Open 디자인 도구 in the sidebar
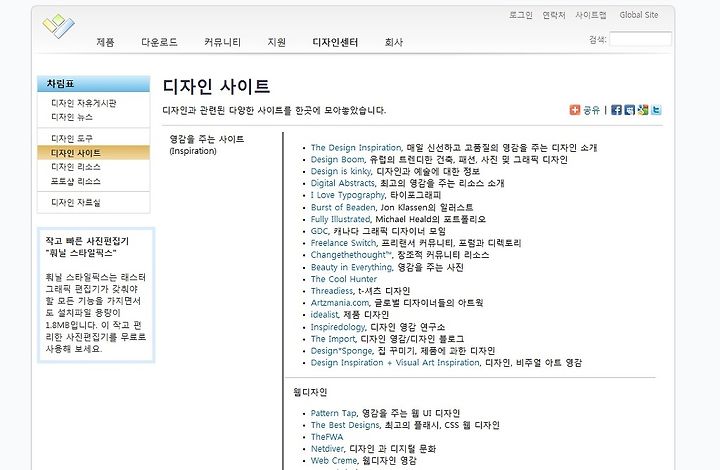 click(x=72, y=138)
